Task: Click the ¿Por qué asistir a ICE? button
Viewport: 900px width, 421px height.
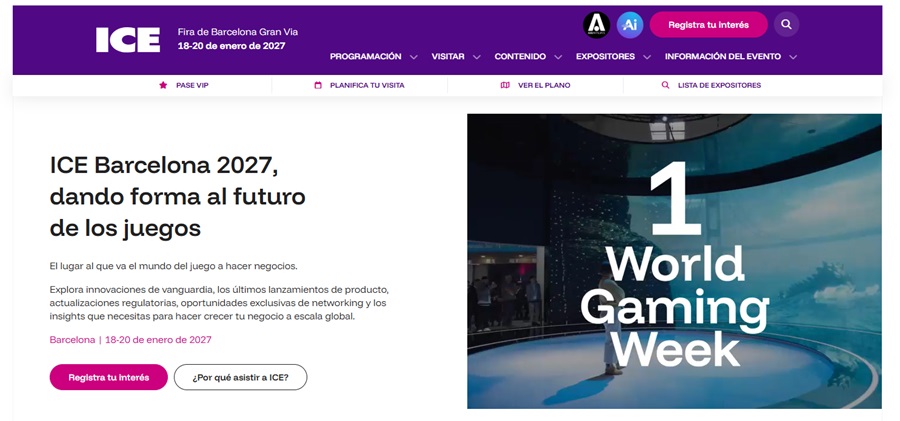Action: 240,377
